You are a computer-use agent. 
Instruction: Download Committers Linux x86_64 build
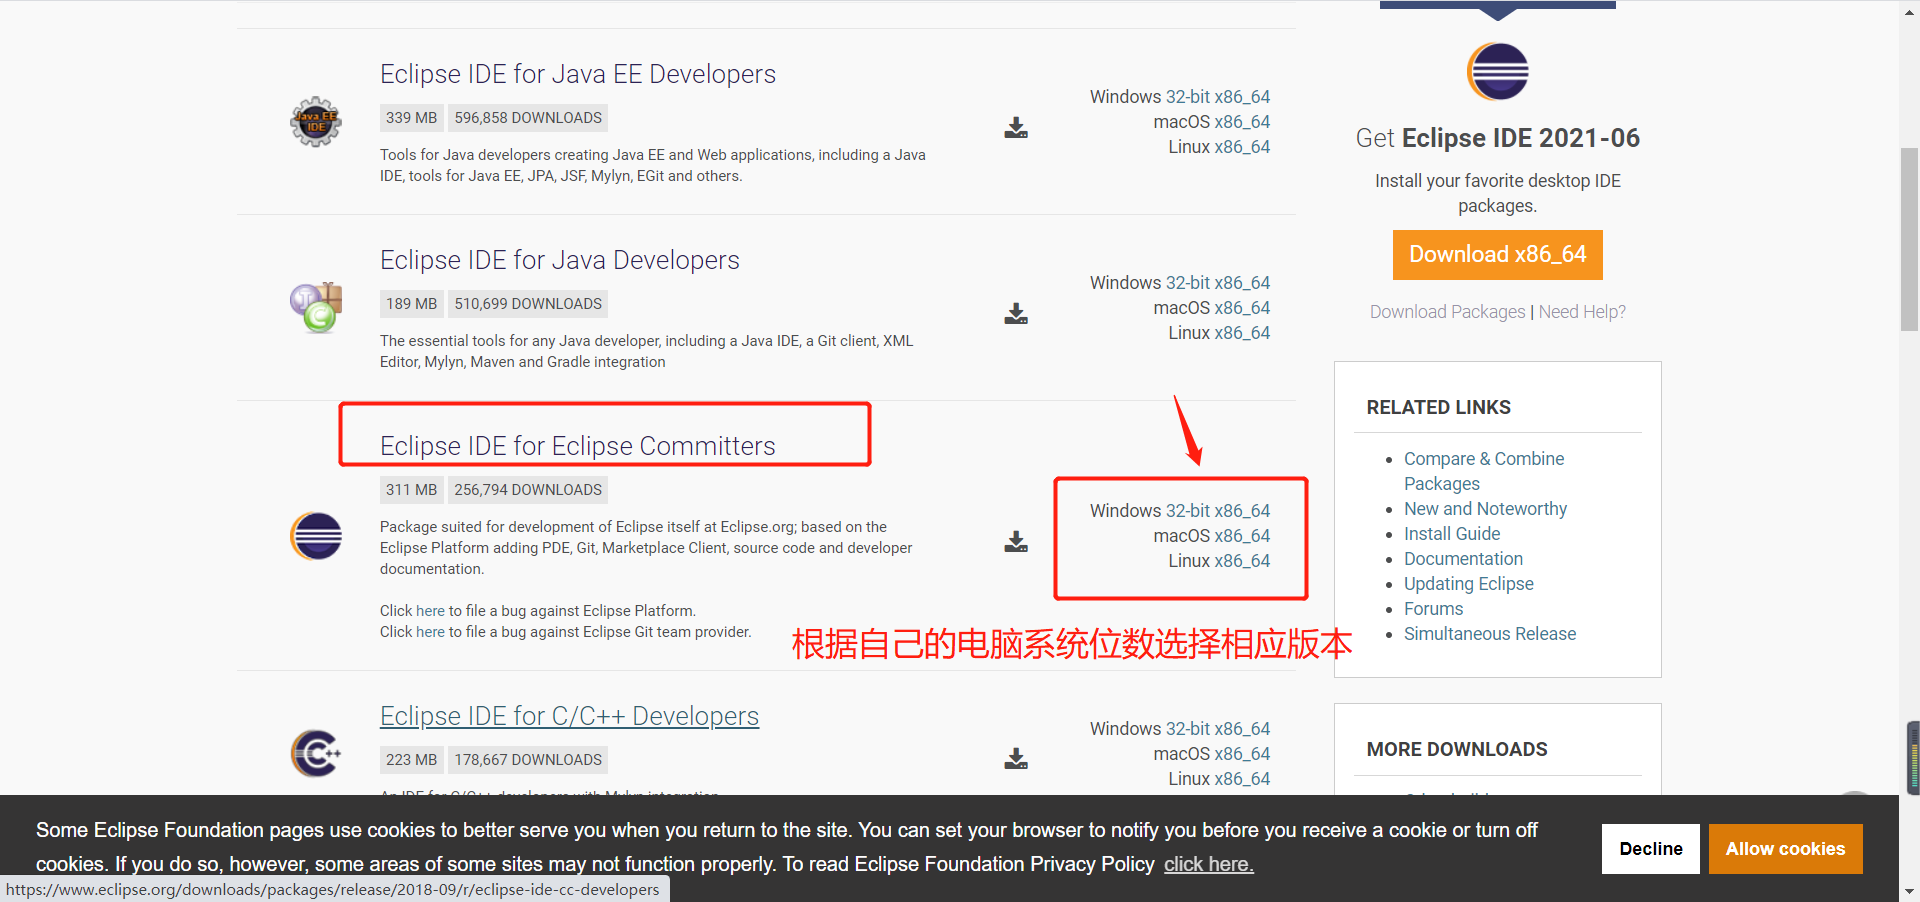point(1242,561)
